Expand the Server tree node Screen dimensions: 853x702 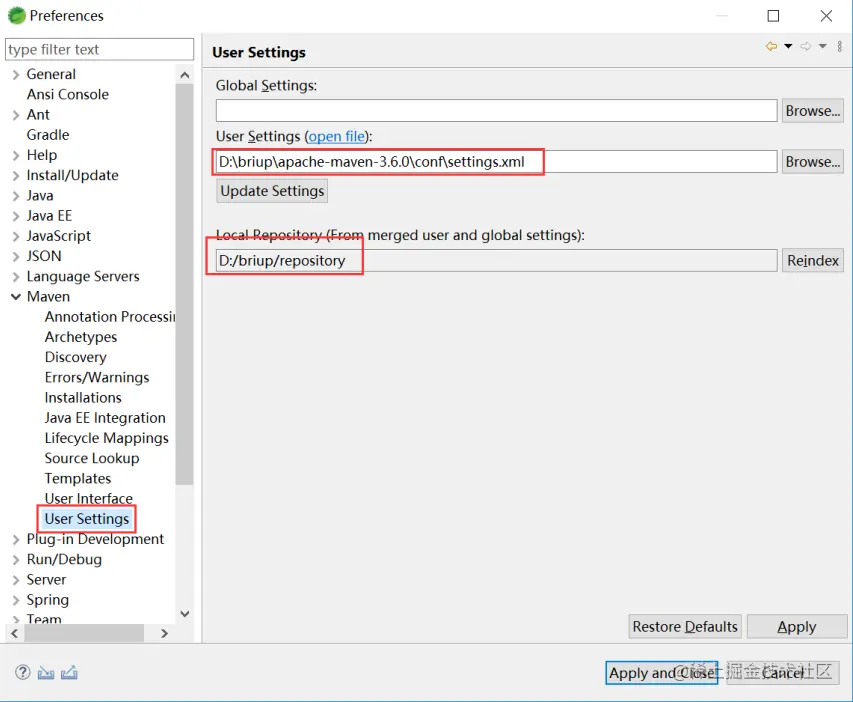click(x=16, y=580)
